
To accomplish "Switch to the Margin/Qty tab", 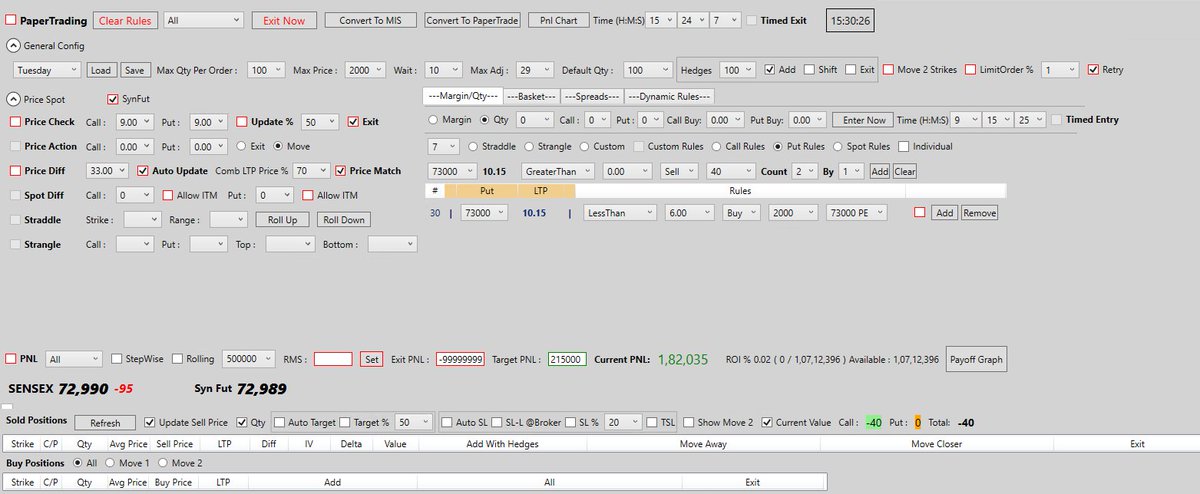I will coord(463,96).
